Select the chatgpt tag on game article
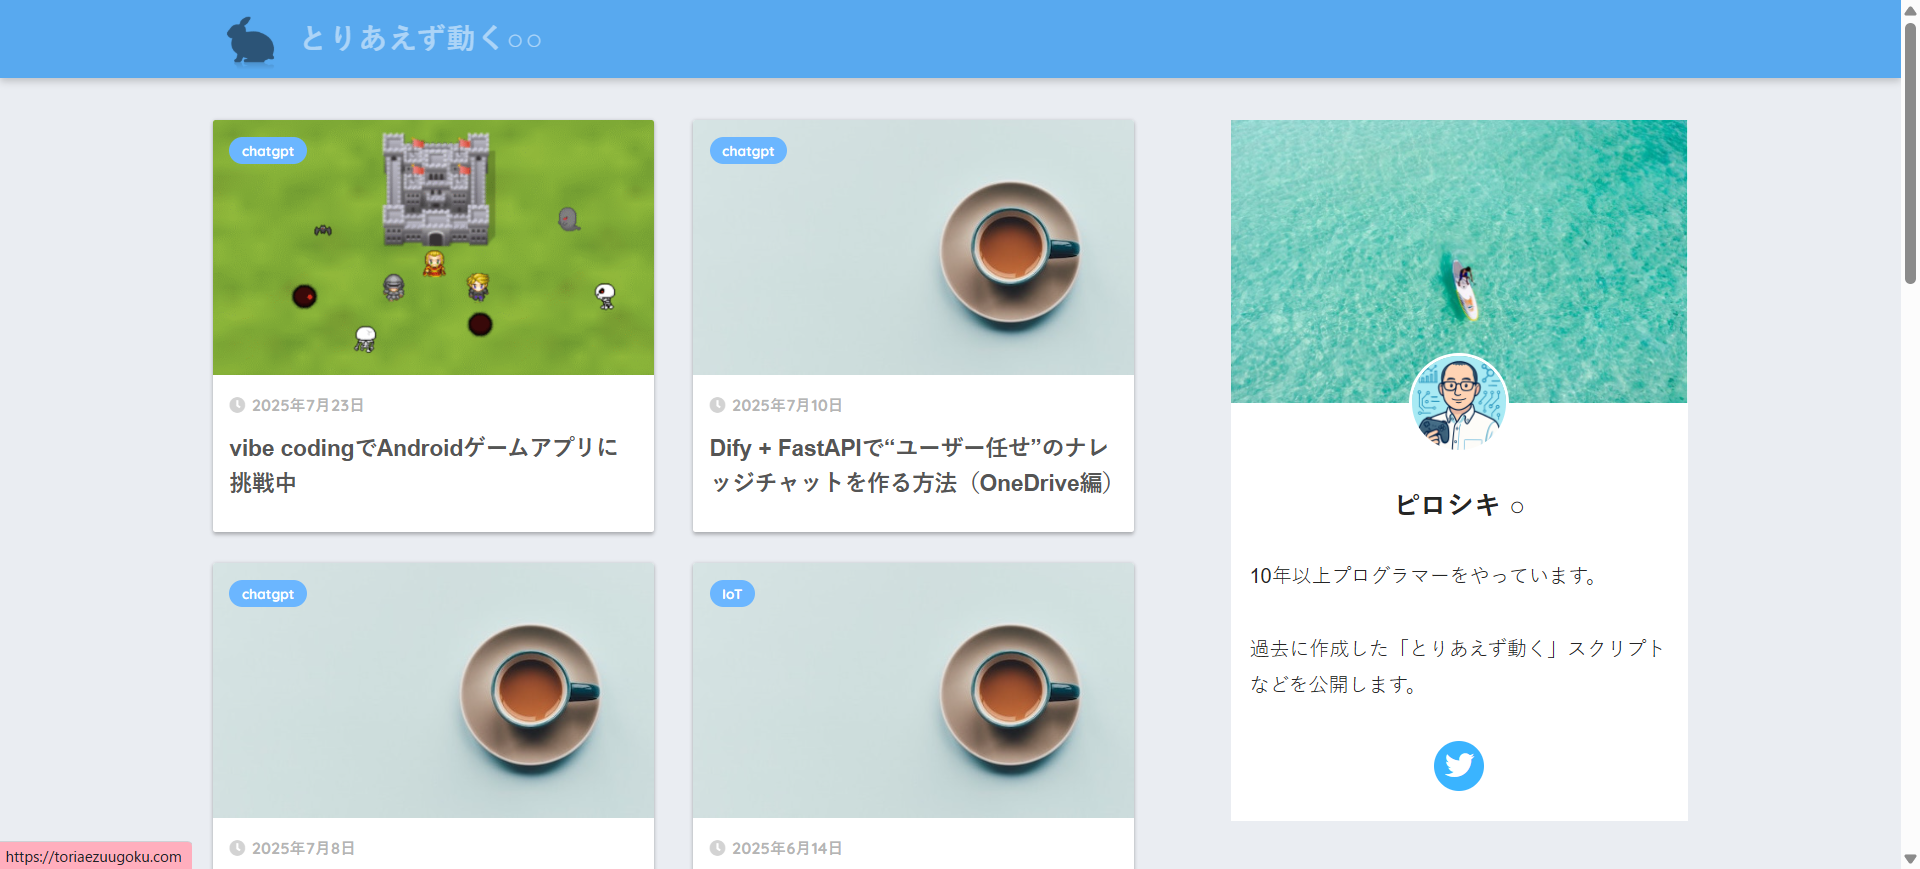 point(268,151)
